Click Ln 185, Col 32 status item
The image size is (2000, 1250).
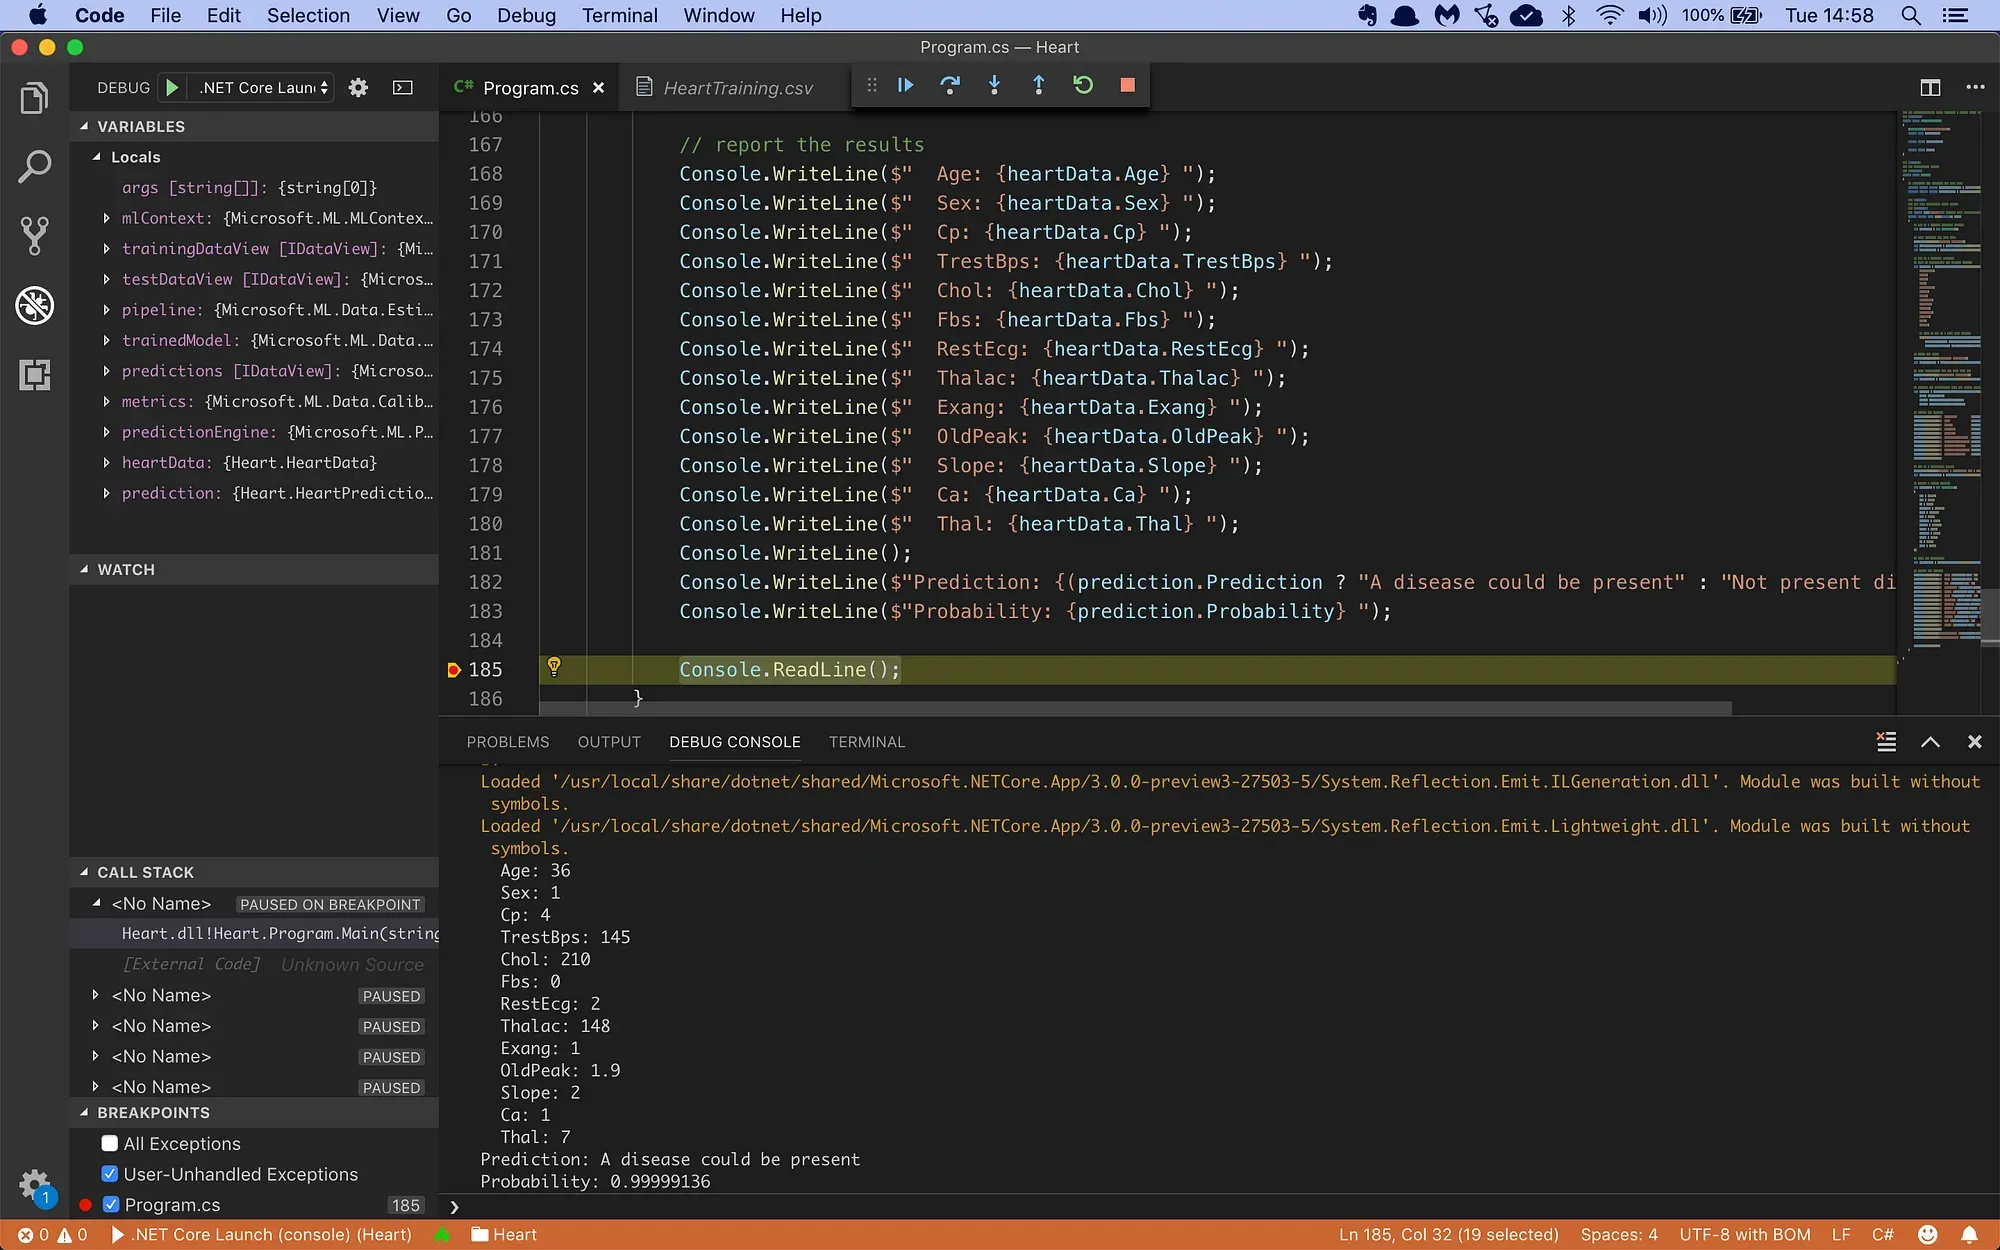pos(1447,1234)
